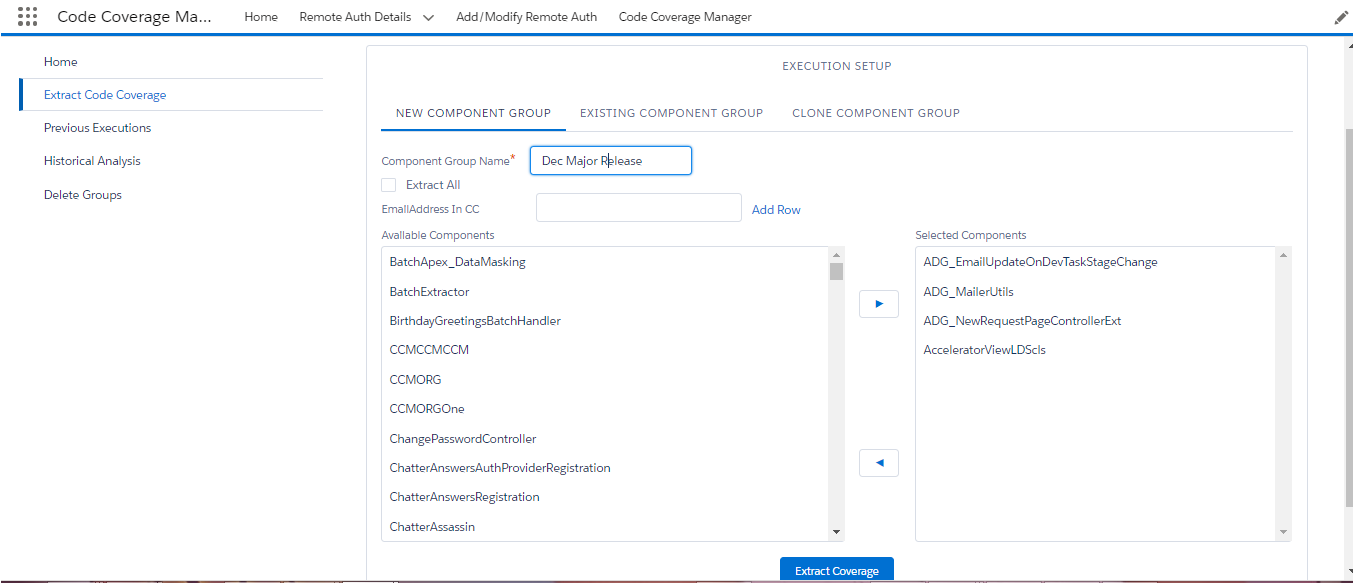1353x583 pixels.
Task: Toggle the Extract All checkbox
Action: pyautogui.click(x=388, y=184)
